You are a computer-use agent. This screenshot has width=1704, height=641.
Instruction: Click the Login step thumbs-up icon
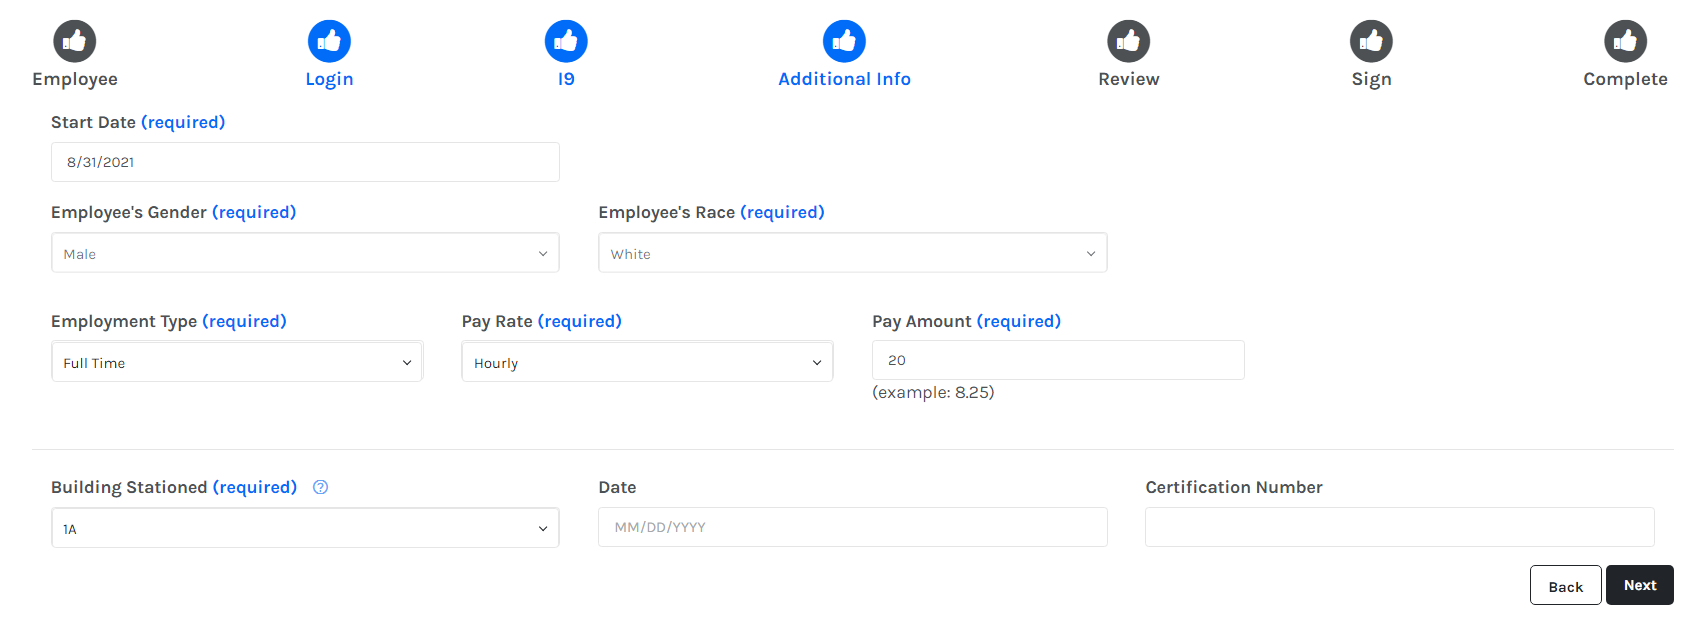(329, 41)
